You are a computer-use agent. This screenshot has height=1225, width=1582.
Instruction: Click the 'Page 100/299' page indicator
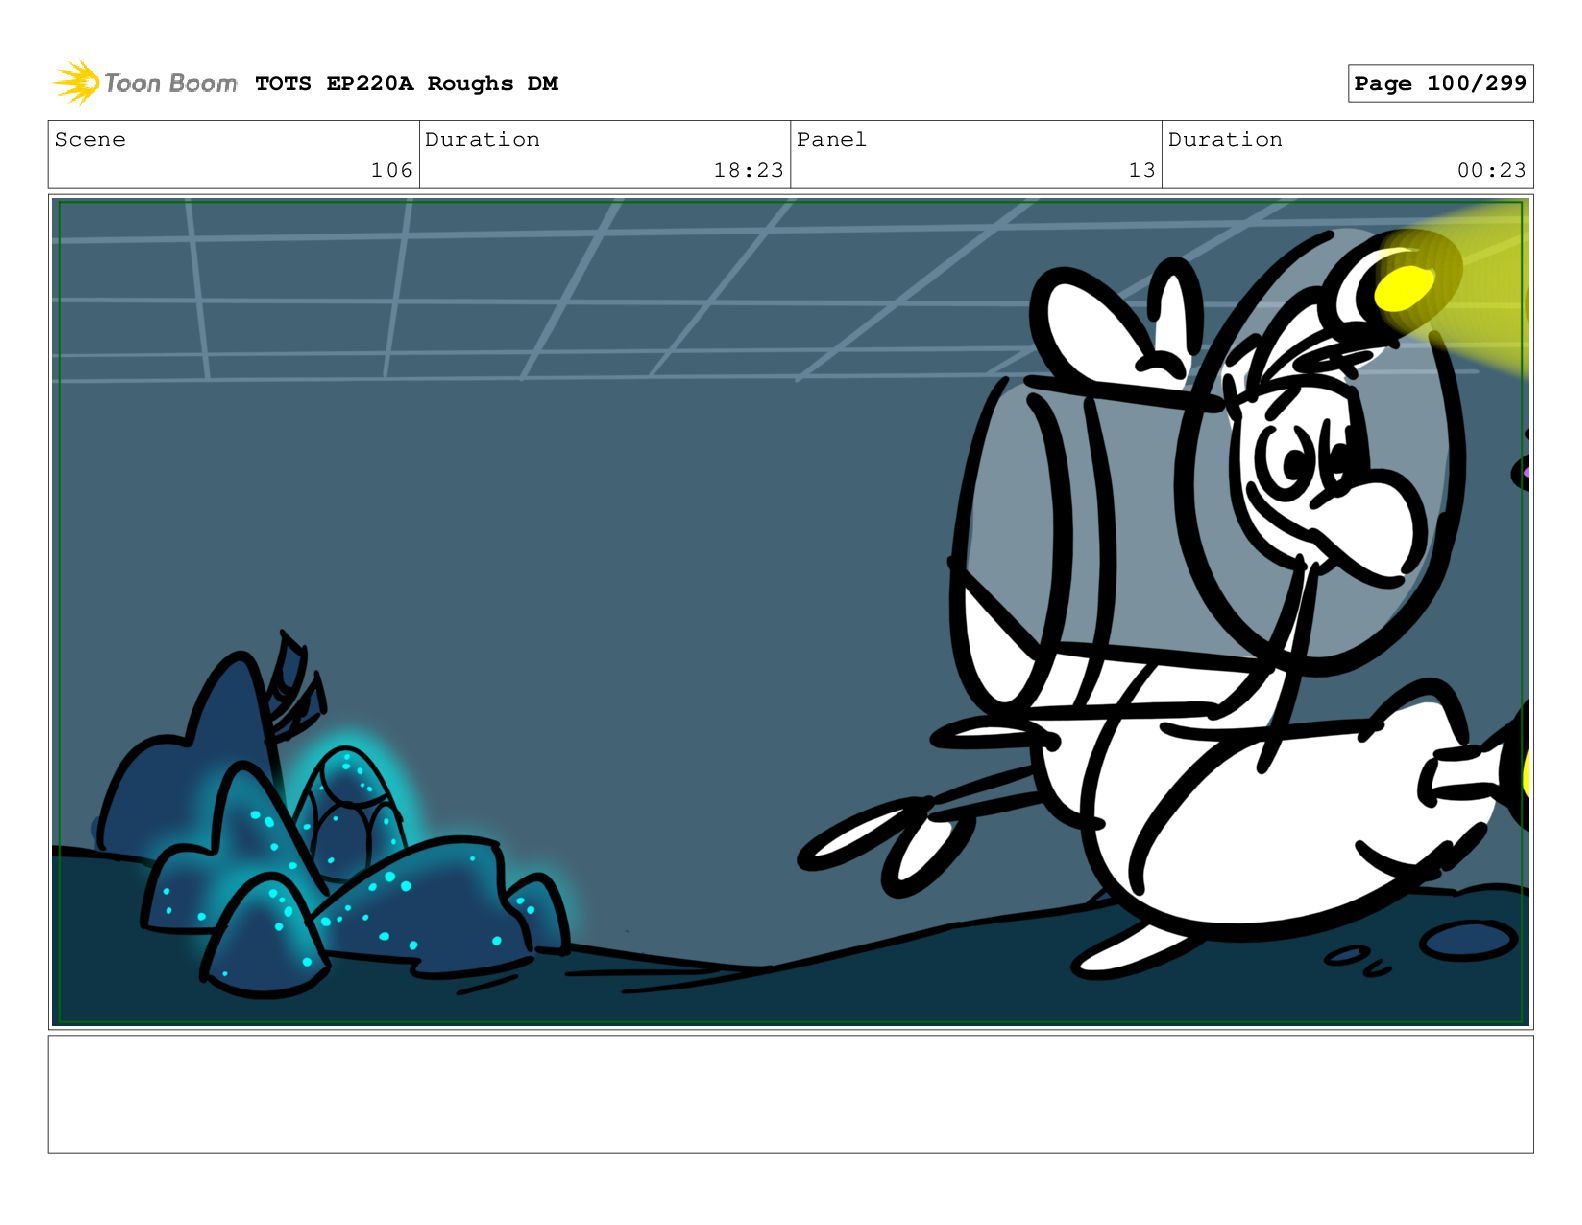coord(1440,83)
